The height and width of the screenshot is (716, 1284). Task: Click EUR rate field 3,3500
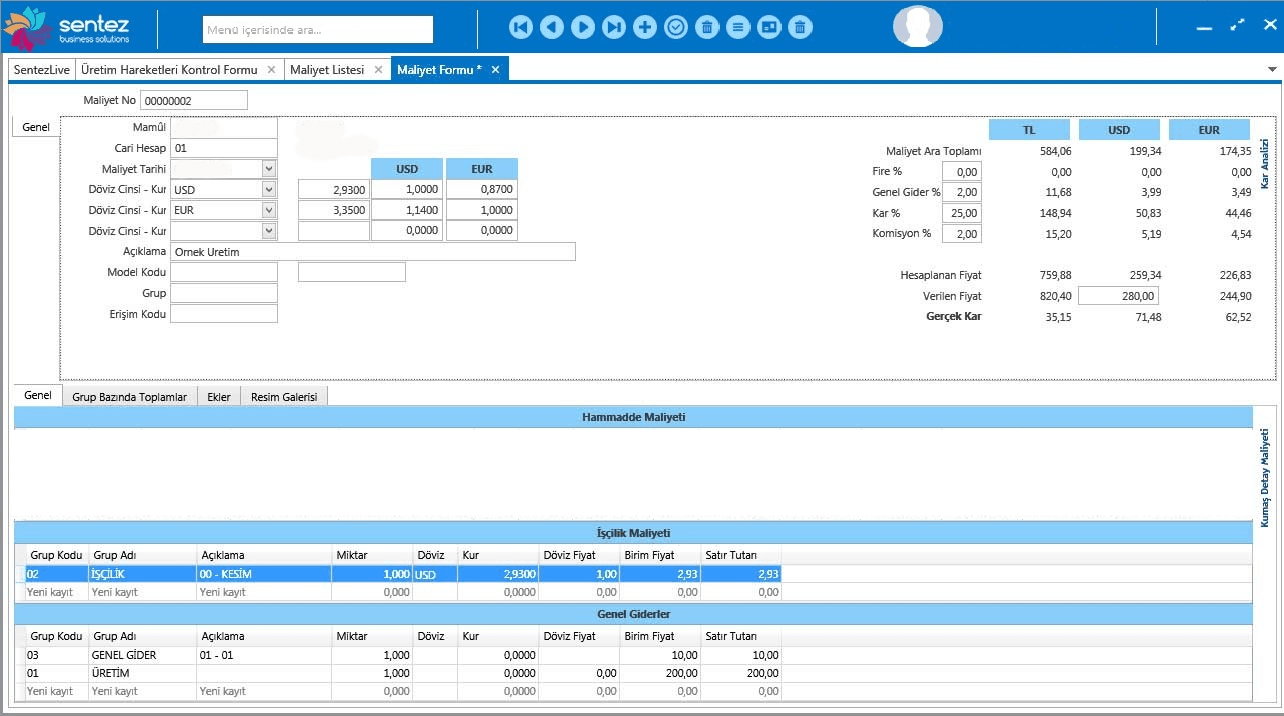click(x=333, y=210)
